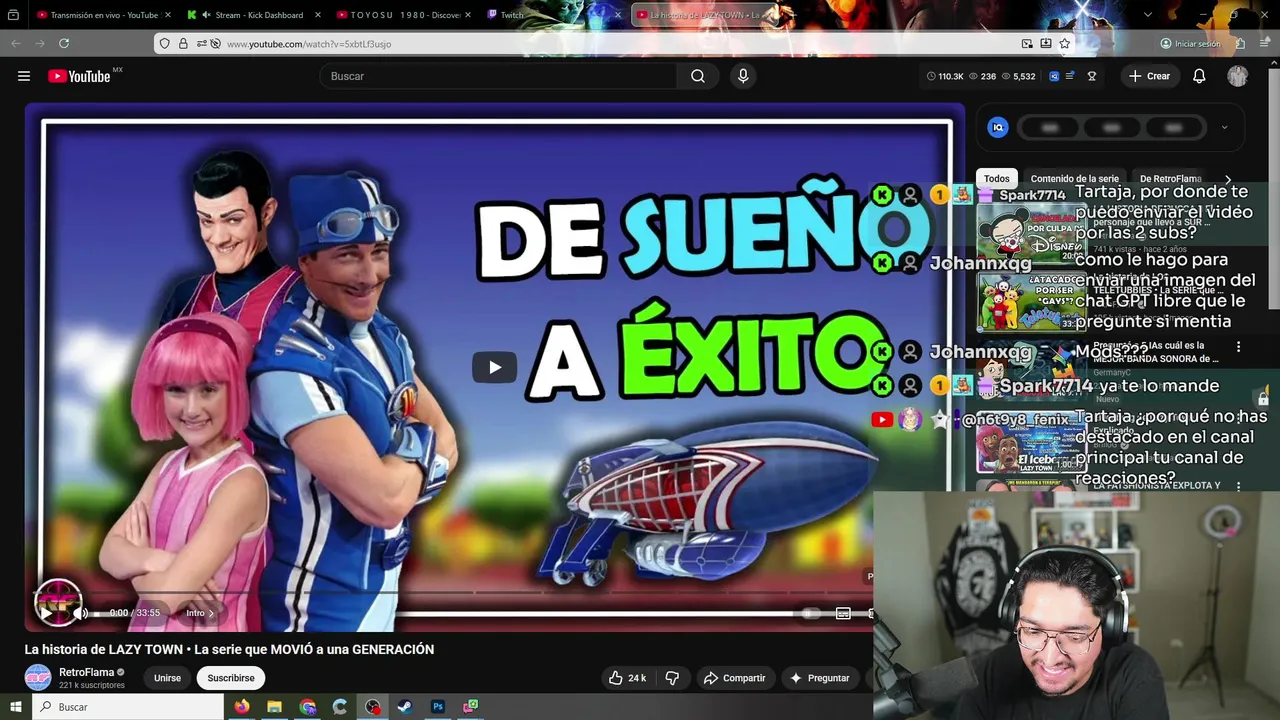Expand the IQ extension panel chevron

1224,128
